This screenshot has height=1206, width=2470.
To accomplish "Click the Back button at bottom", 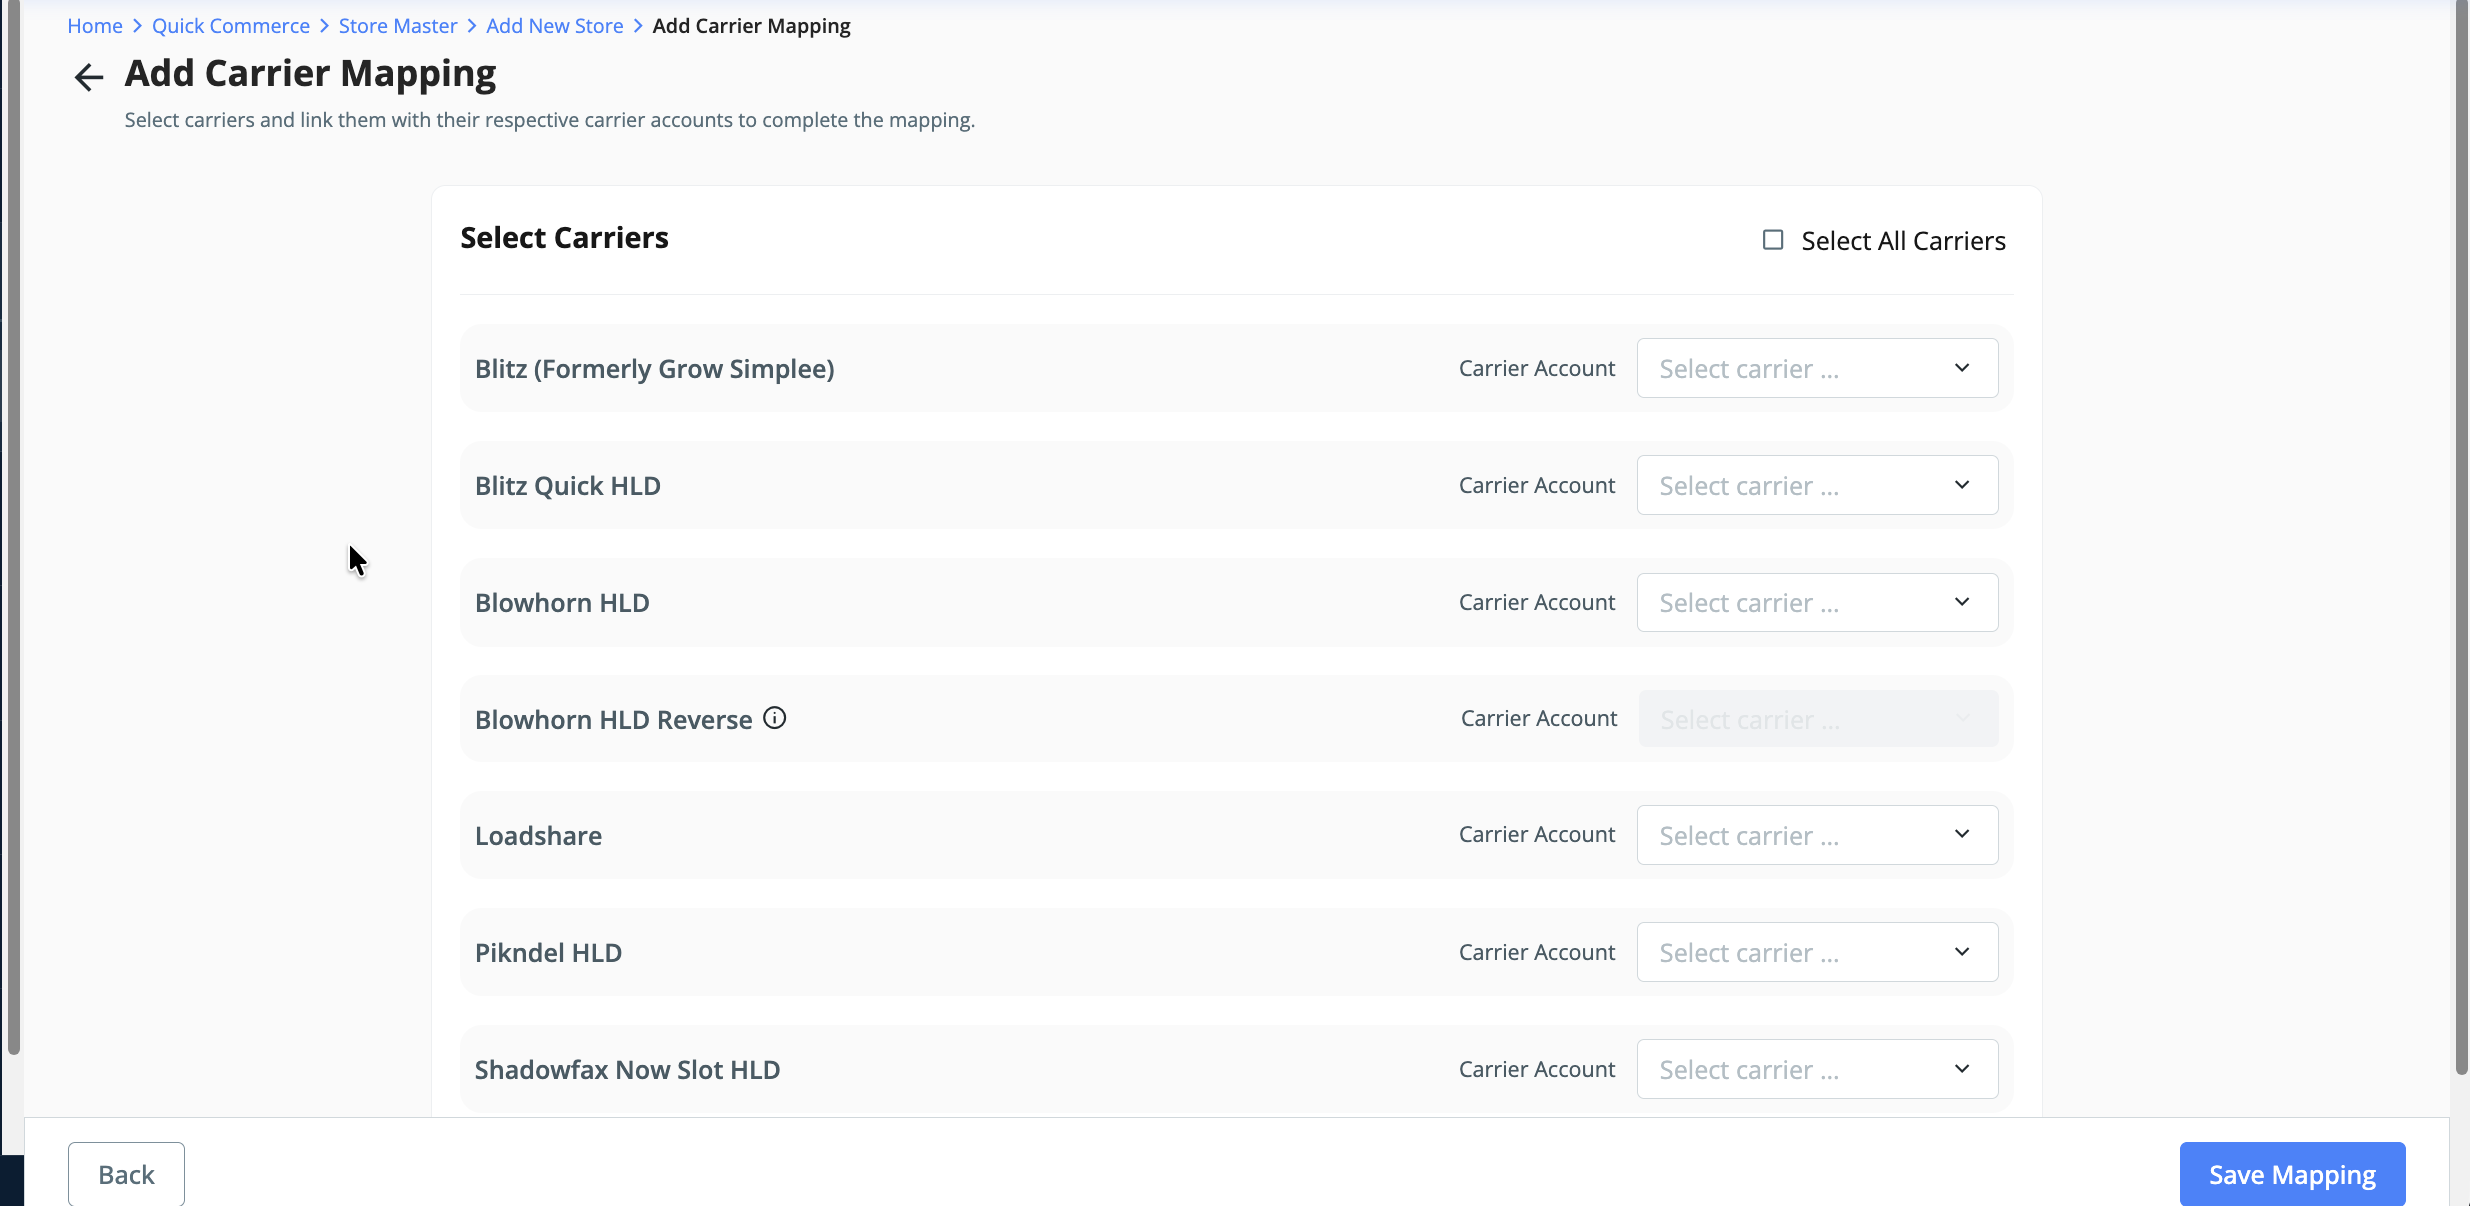I will click(x=126, y=1174).
